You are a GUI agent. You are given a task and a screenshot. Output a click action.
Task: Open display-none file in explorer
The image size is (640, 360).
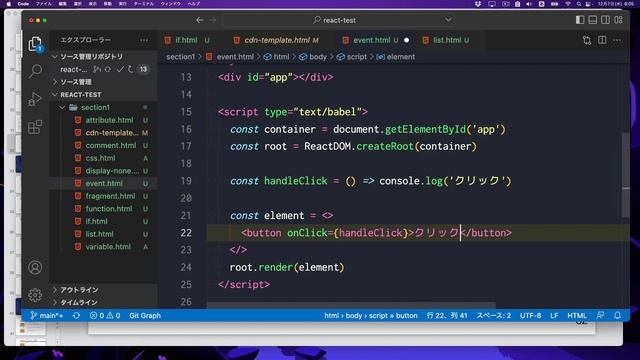pos(112,171)
